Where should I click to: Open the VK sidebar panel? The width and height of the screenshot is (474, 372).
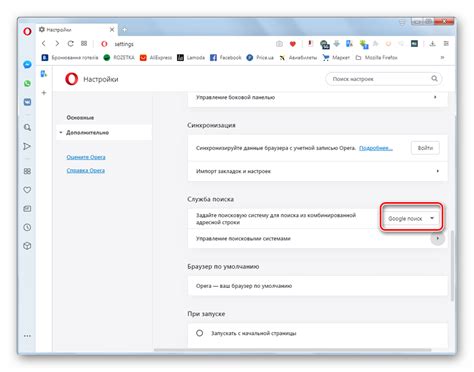pos(27,102)
